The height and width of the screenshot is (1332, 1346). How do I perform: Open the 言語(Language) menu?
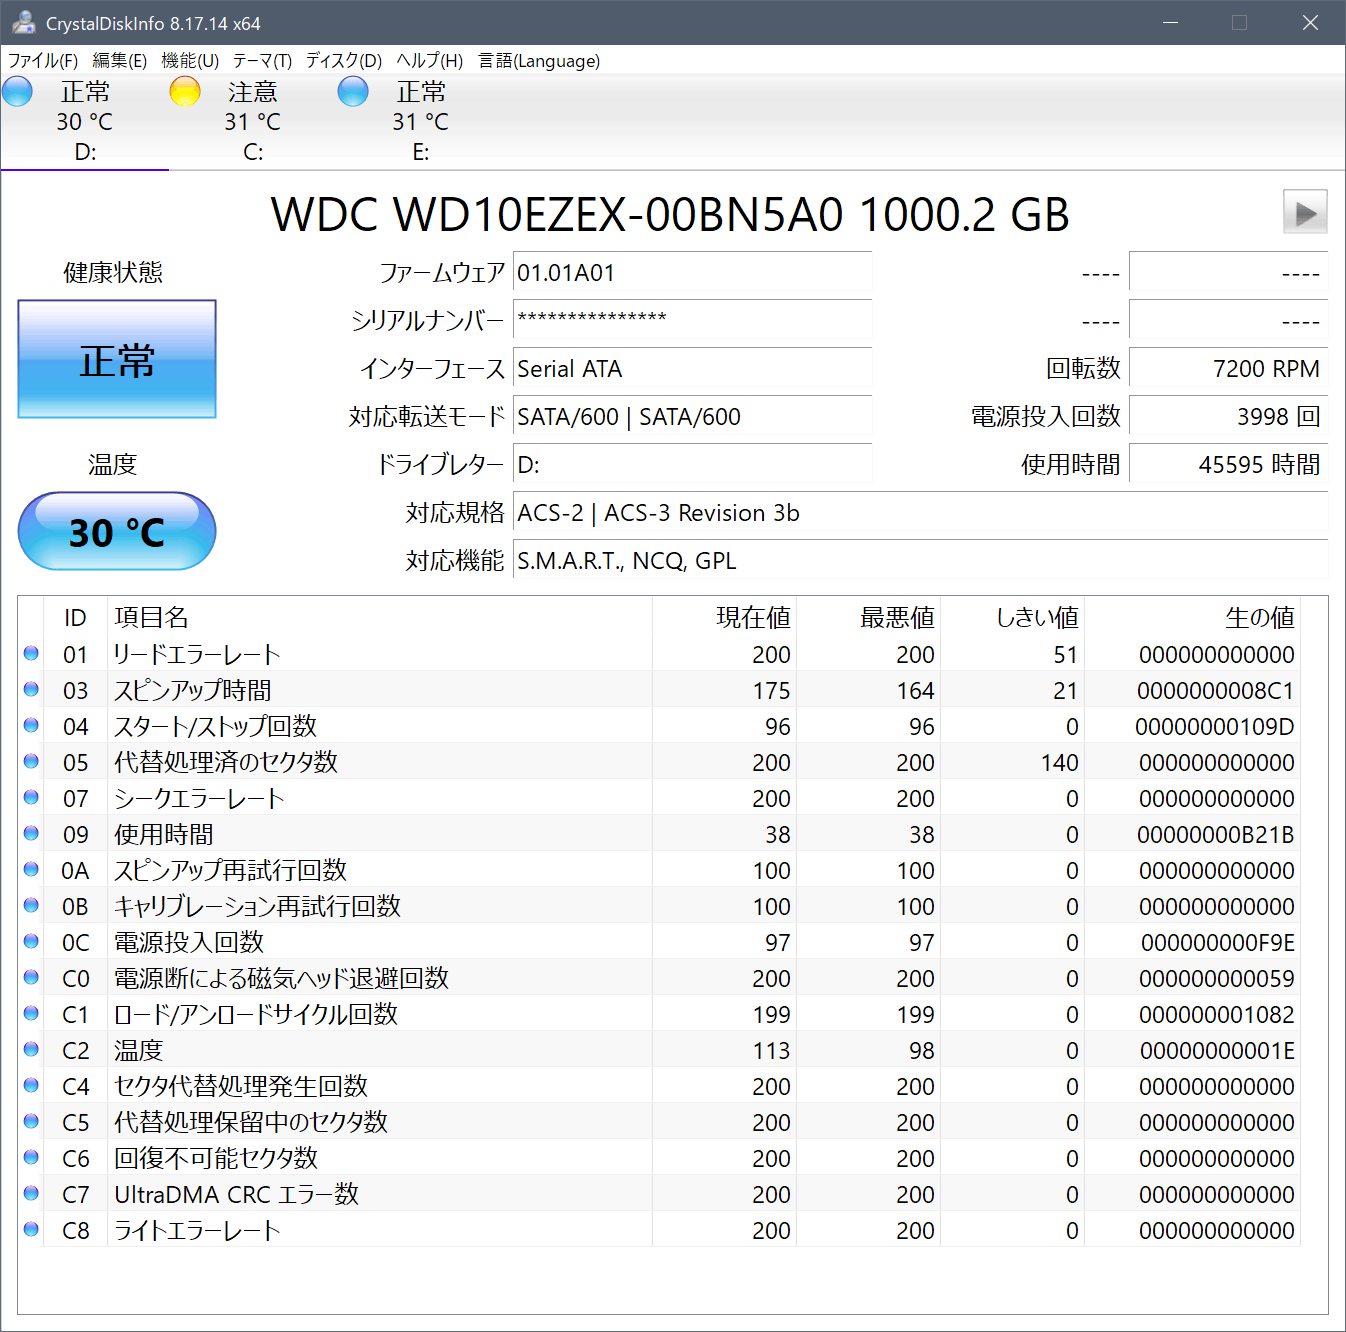coord(539,60)
